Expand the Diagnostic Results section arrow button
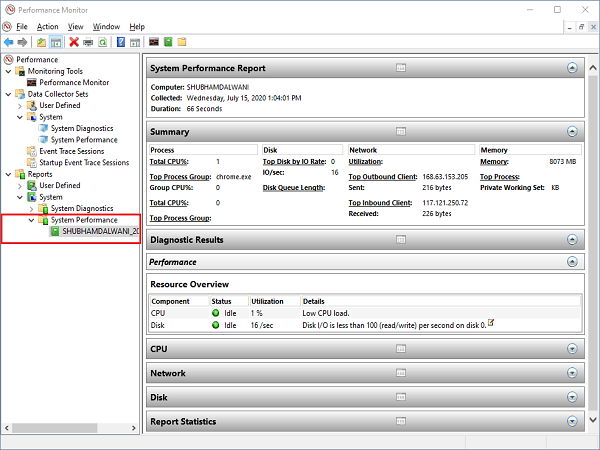 click(x=572, y=240)
